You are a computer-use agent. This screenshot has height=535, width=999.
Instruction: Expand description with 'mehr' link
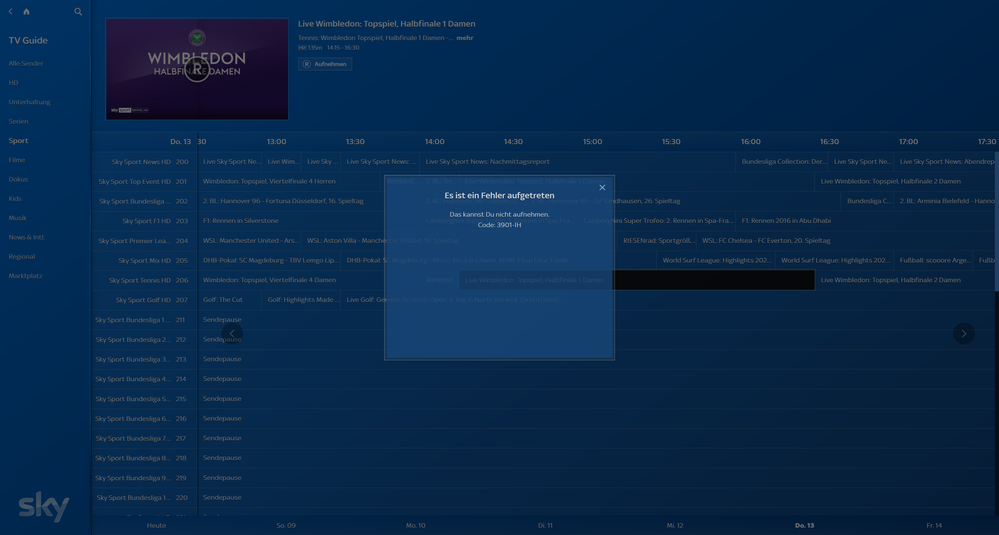[x=464, y=38]
